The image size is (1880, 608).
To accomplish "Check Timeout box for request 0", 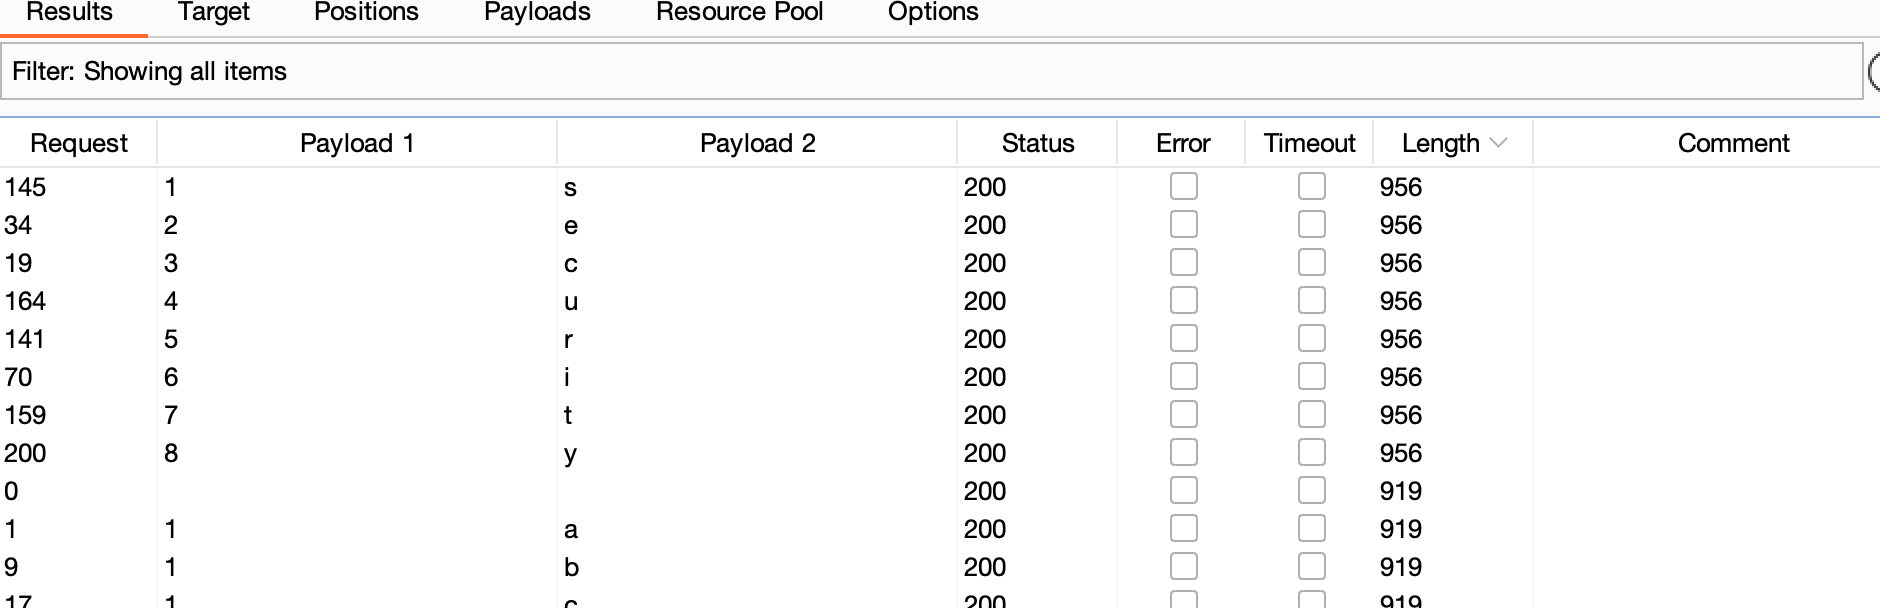I will 1311,491.
